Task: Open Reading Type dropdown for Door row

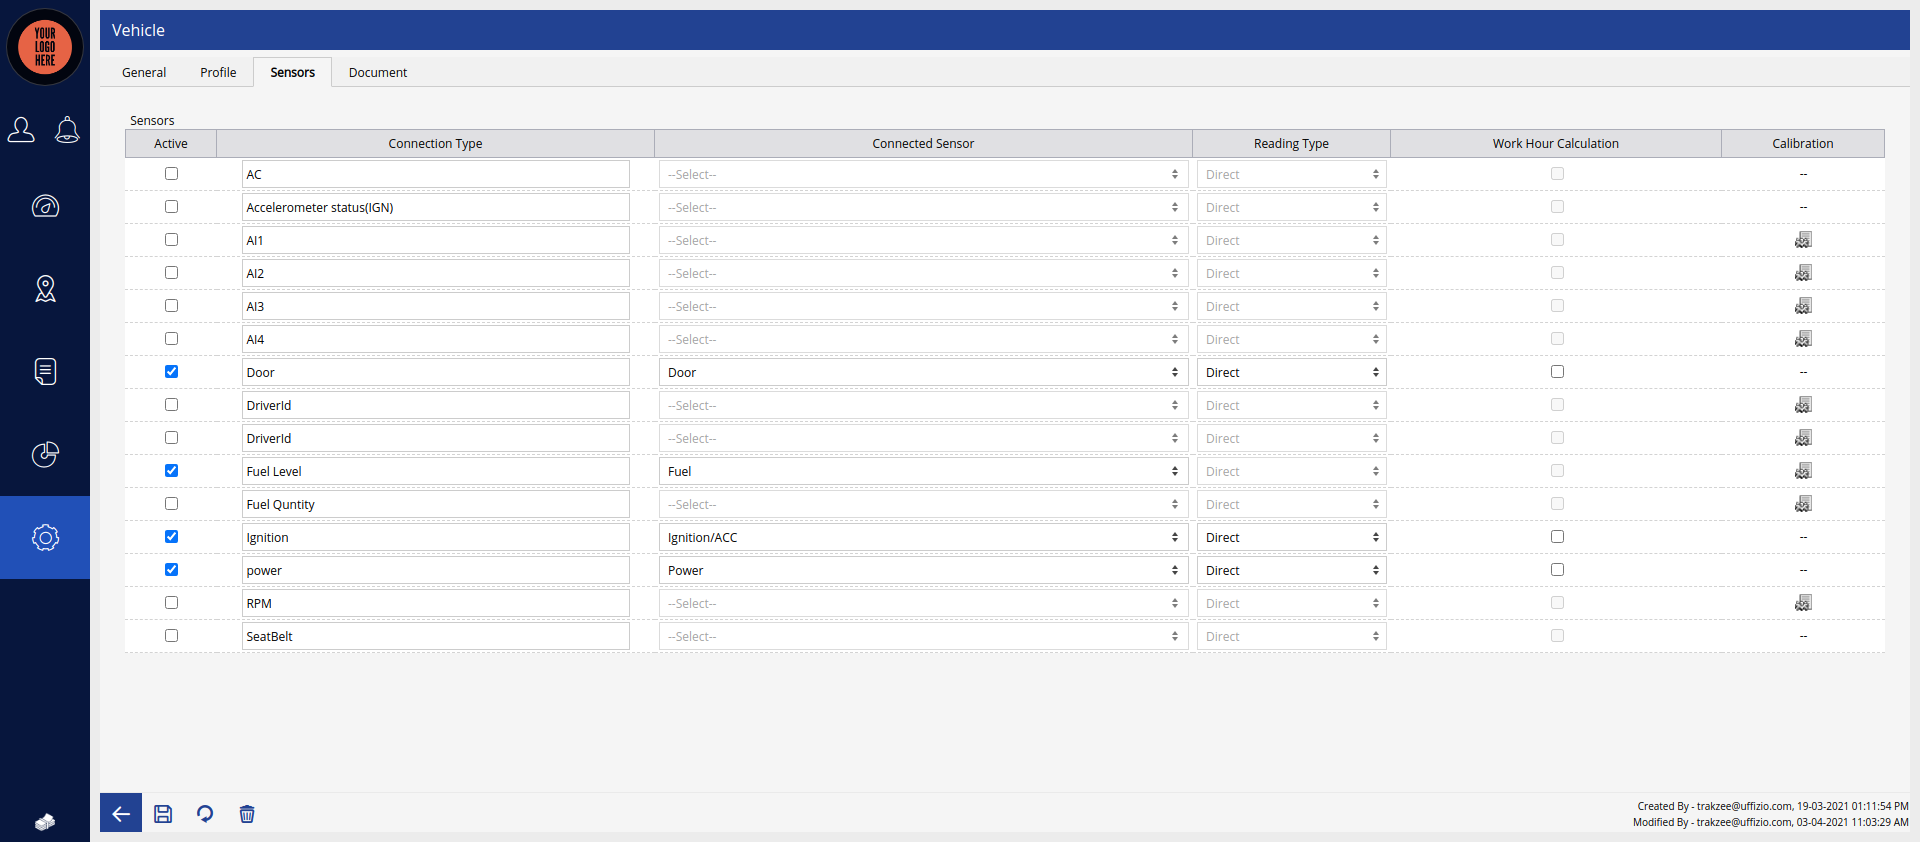Action: [1291, 372]
